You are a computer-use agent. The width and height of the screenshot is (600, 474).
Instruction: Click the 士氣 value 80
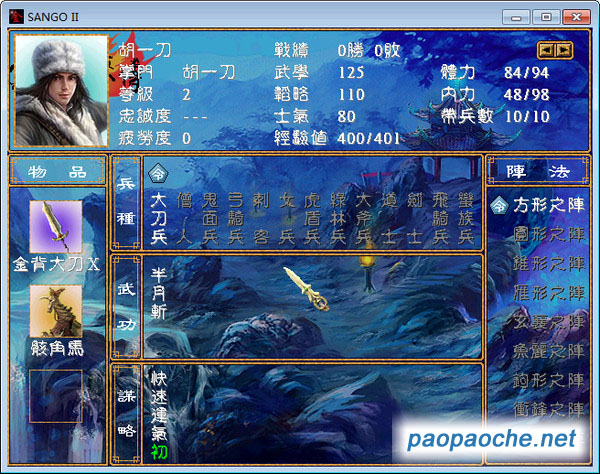pyautogui.click(x=347, y=116)
